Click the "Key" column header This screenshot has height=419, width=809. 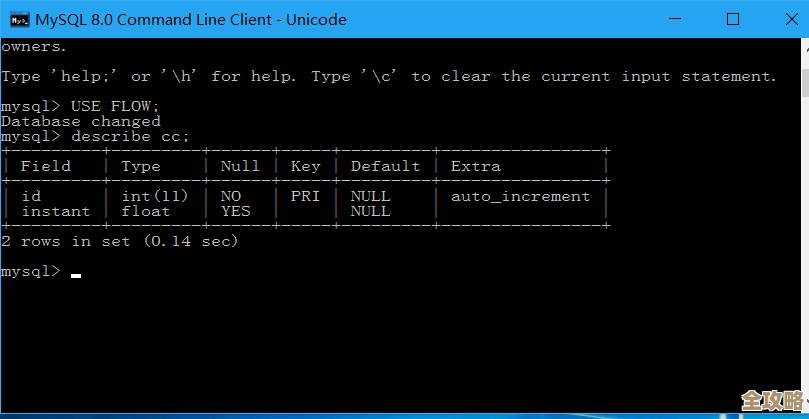click(x=305, y=166)
